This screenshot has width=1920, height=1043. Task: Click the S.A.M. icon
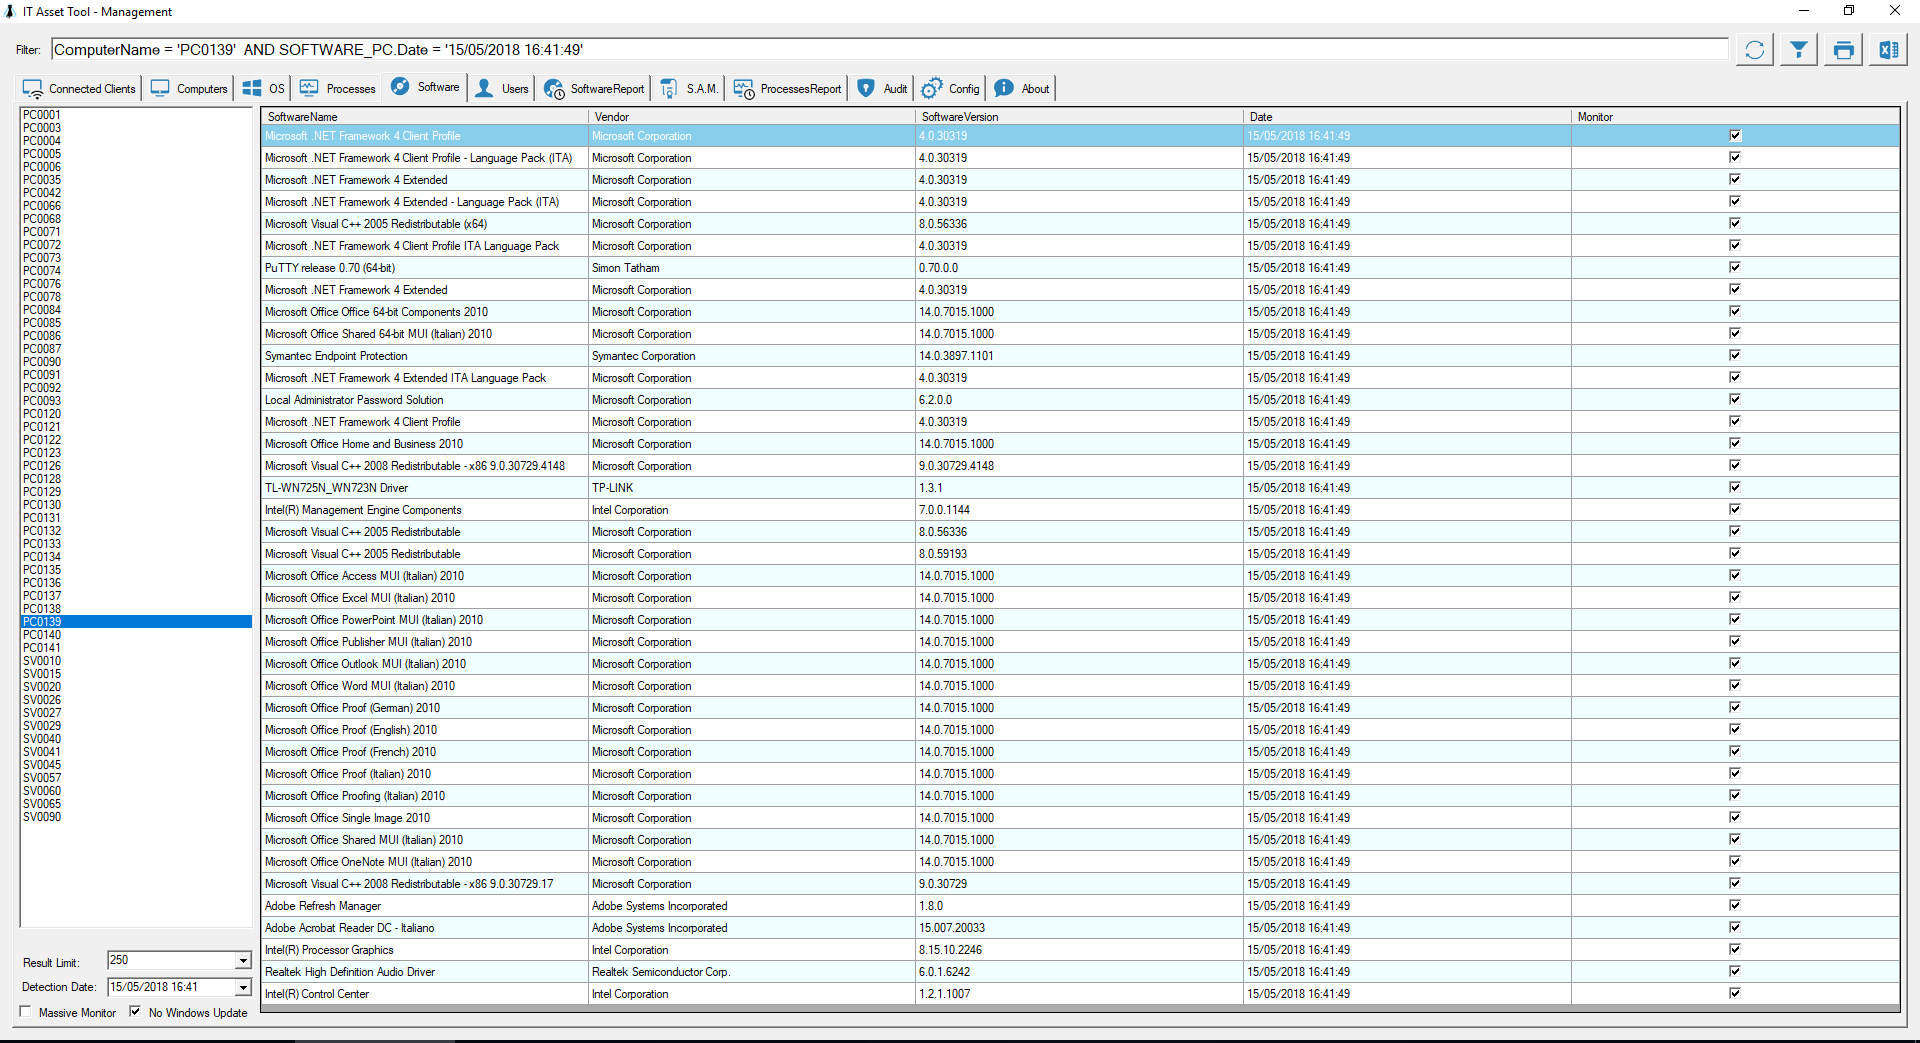[669, 89]
